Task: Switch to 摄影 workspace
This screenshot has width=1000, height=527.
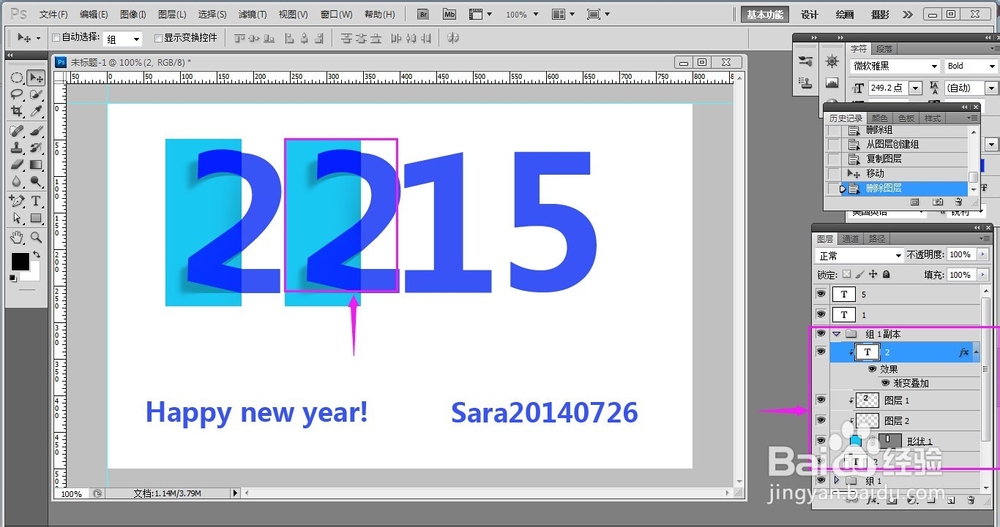Action: [881, 14]
